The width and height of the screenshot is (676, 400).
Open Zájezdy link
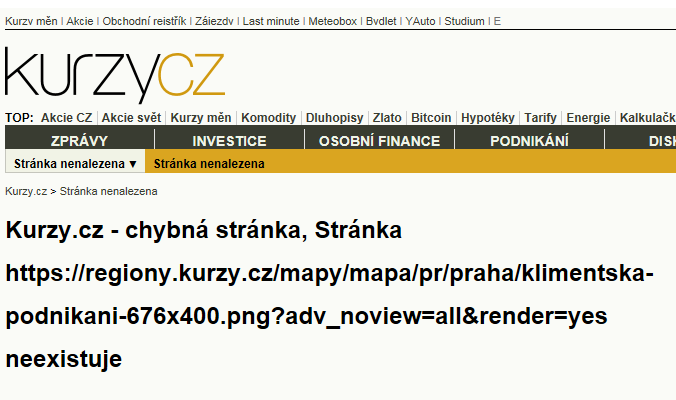pos(214,21)
